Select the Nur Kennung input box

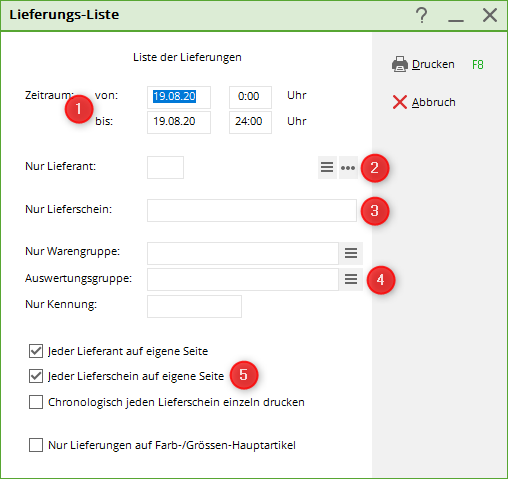point(194,306)
